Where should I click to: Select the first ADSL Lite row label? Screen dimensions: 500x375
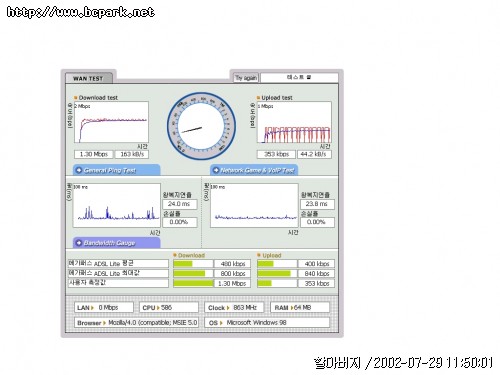[118, 264]
